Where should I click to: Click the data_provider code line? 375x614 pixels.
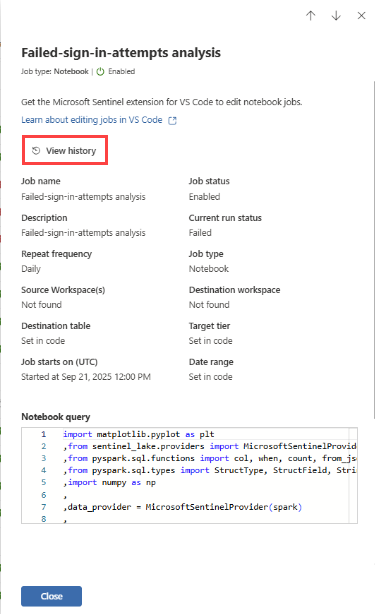[x=182, y=507]
